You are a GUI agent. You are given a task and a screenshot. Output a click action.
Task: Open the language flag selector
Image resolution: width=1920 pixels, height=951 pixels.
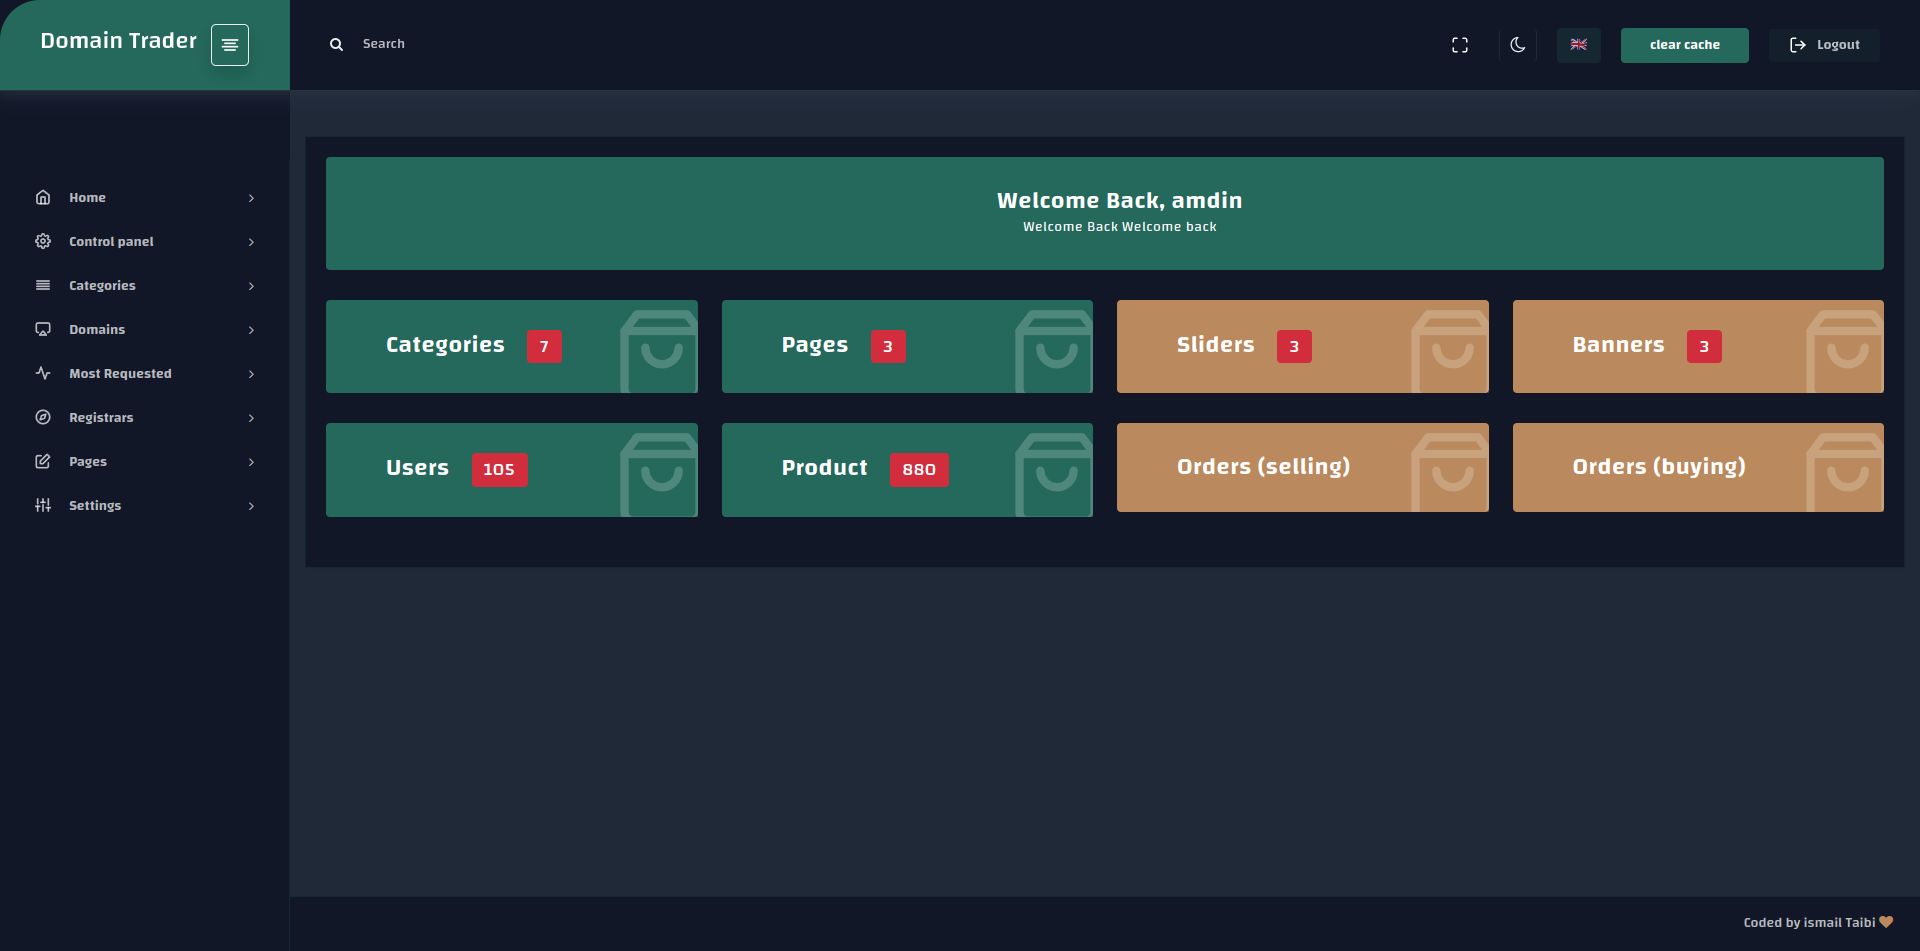point(1579,45)
